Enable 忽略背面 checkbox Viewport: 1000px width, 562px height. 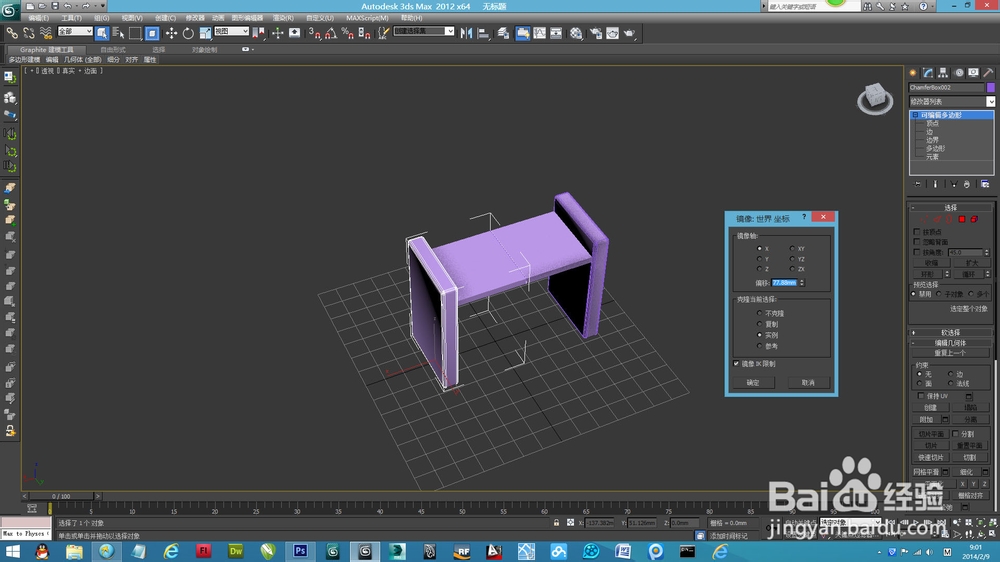pos(917,242)
